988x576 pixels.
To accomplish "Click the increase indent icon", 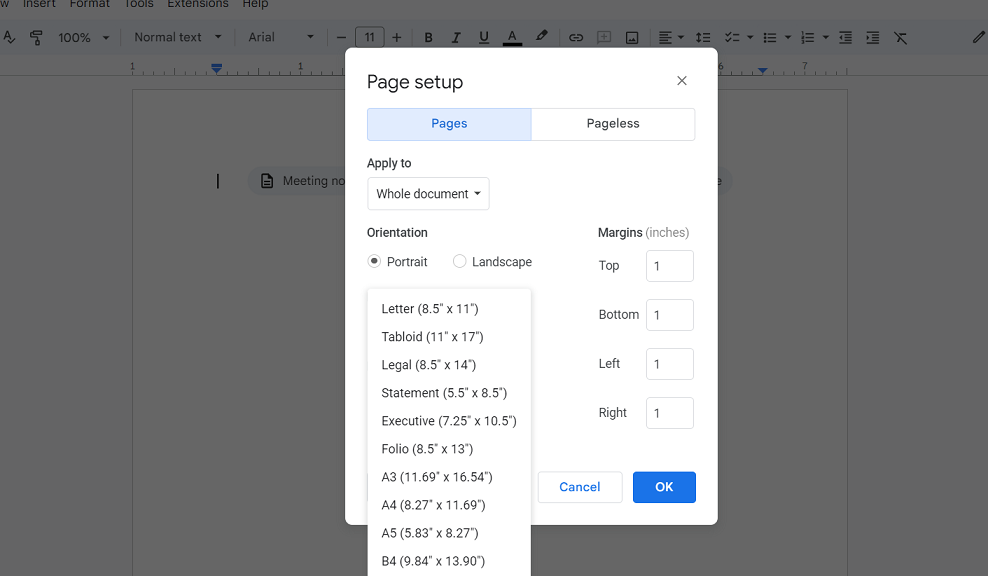I will point(872,38).
